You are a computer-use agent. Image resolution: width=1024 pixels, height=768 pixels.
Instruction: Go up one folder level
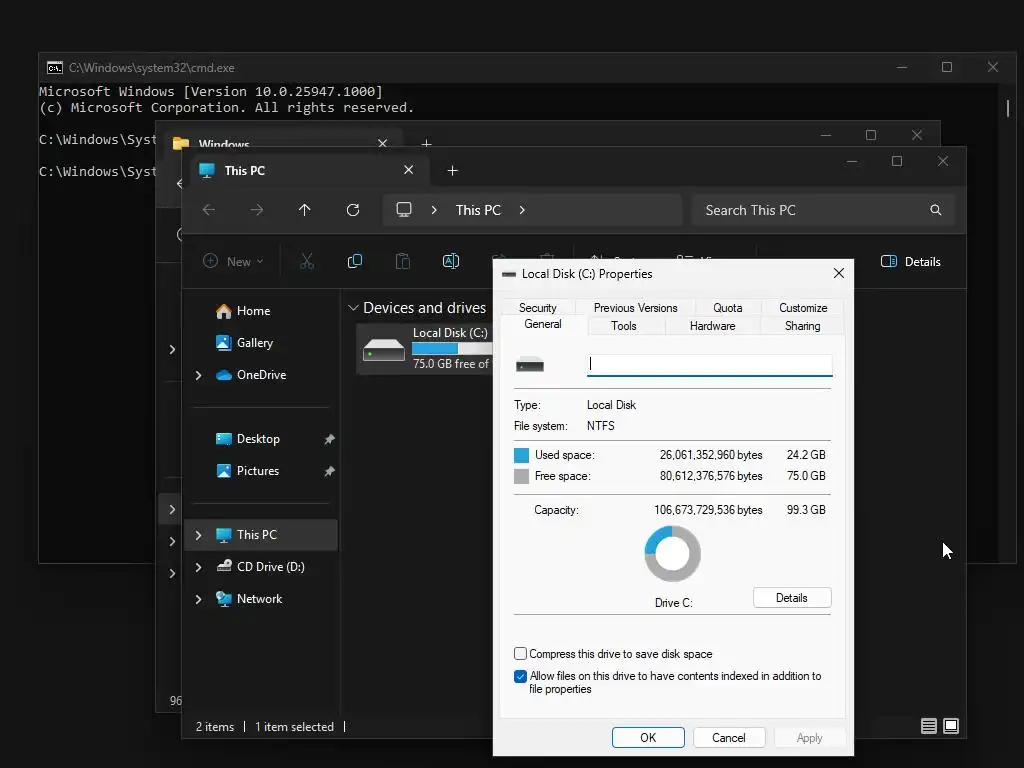coord(304,210)
